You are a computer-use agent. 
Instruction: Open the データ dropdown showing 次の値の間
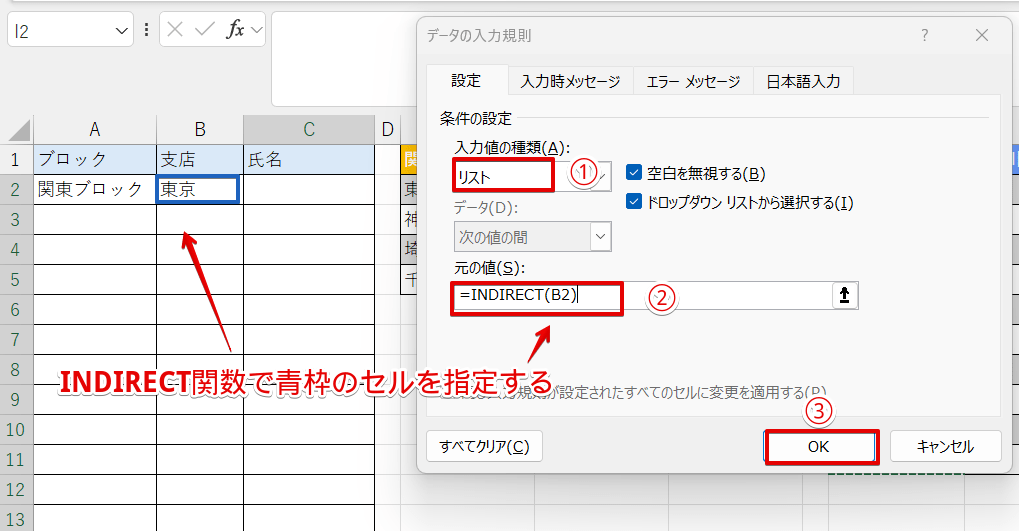[532, 237]
